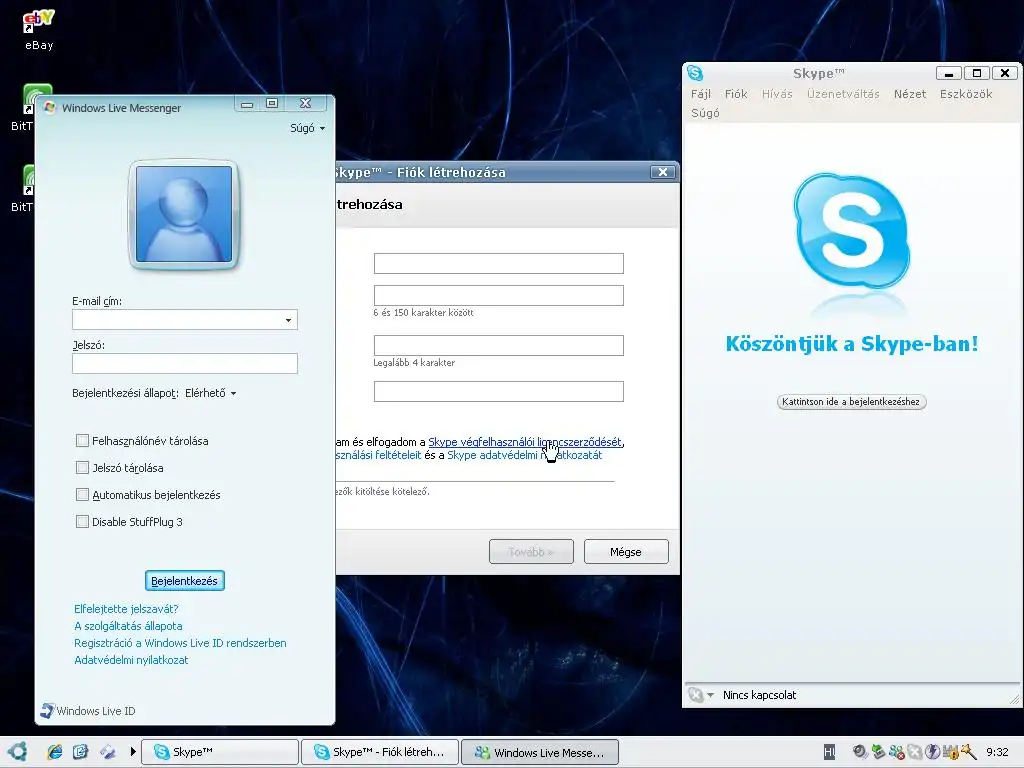Screen dimensions: 1024x768
Task: Tick the Felhasználónév tárolása checkbox
Action: click(82, 441)
